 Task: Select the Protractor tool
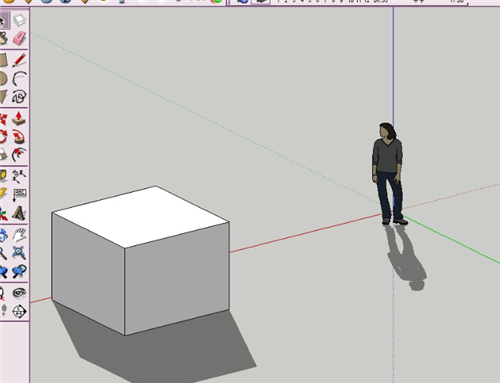point(3,194)
